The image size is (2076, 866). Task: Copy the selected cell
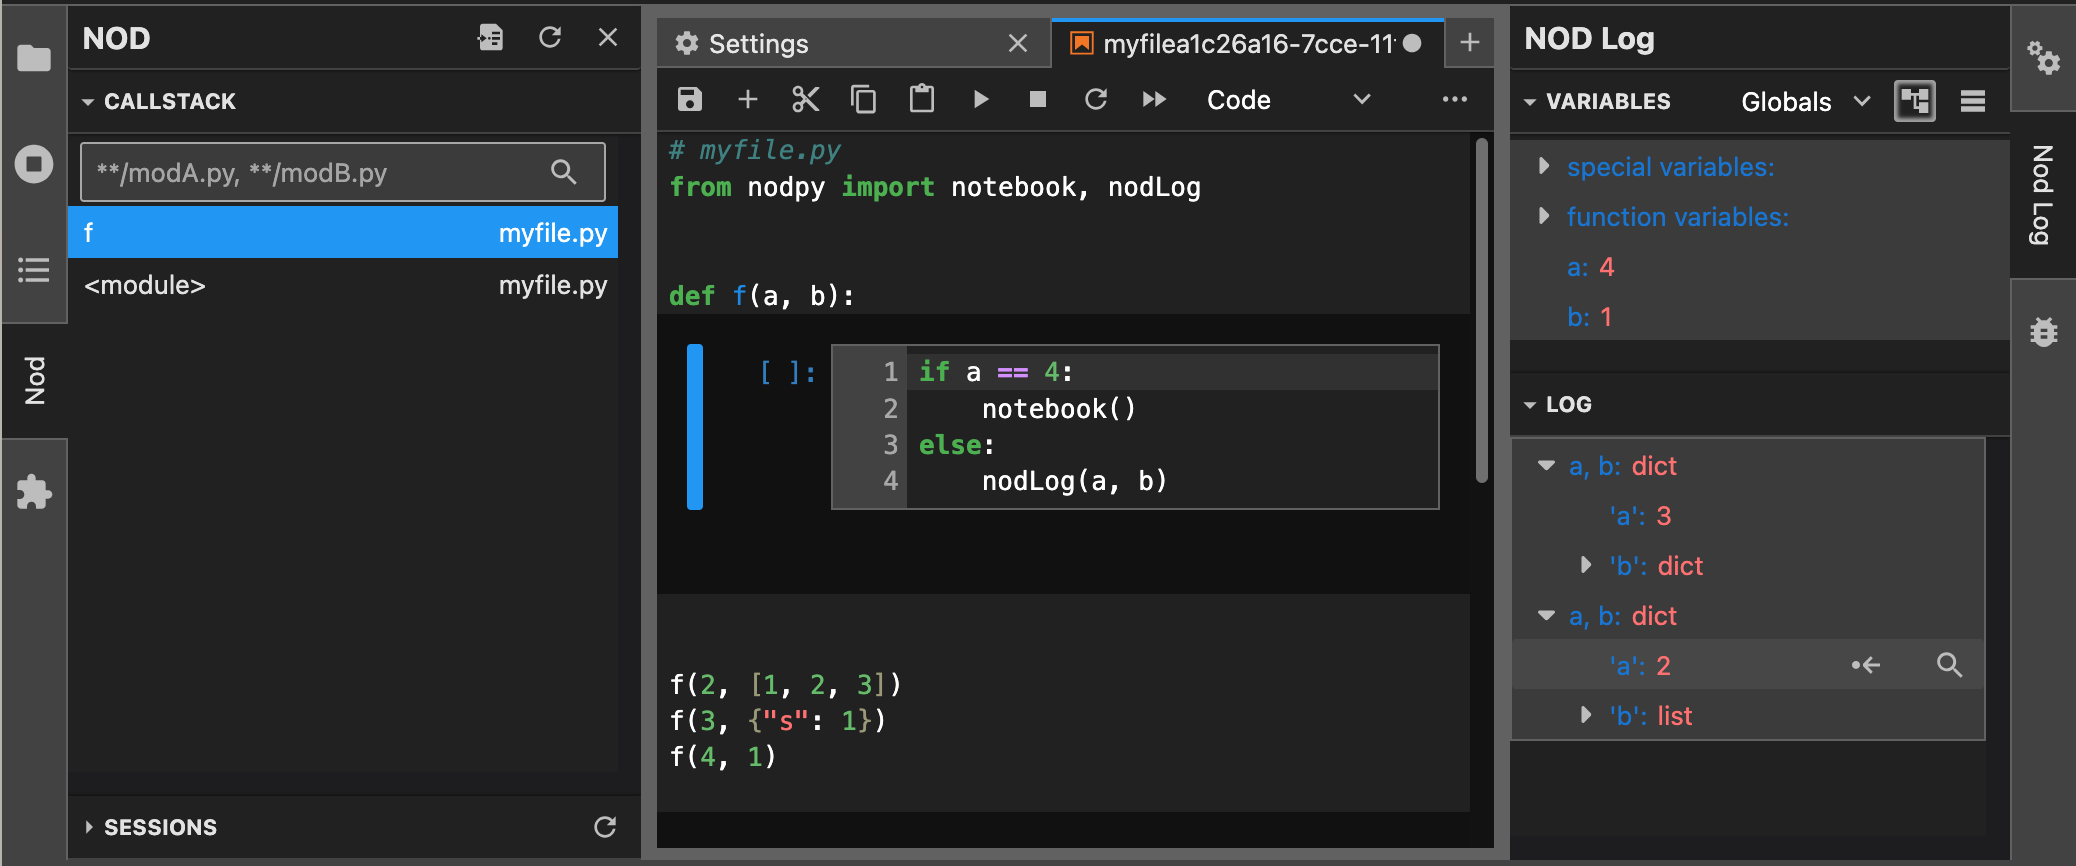[864, 99]
